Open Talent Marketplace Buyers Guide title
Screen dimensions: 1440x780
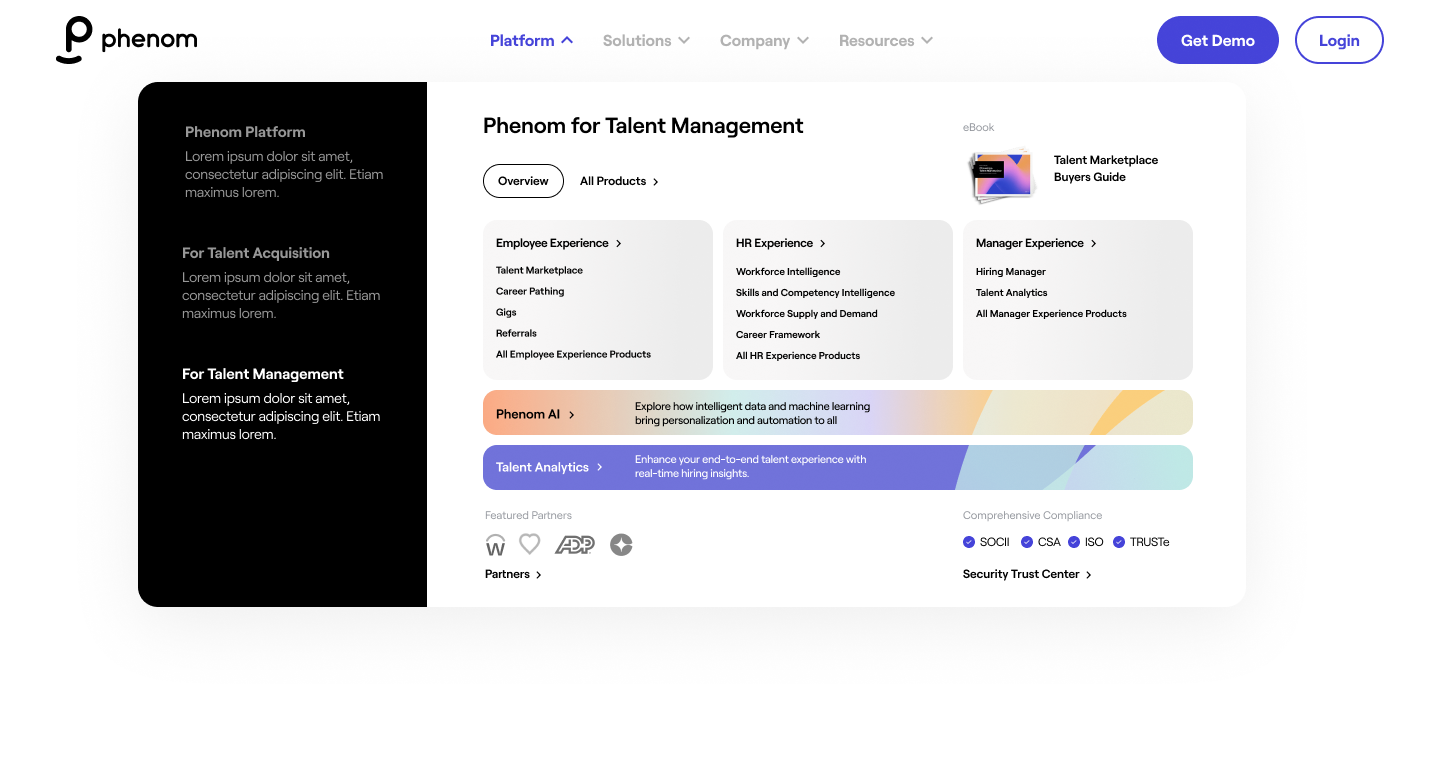1105,168
